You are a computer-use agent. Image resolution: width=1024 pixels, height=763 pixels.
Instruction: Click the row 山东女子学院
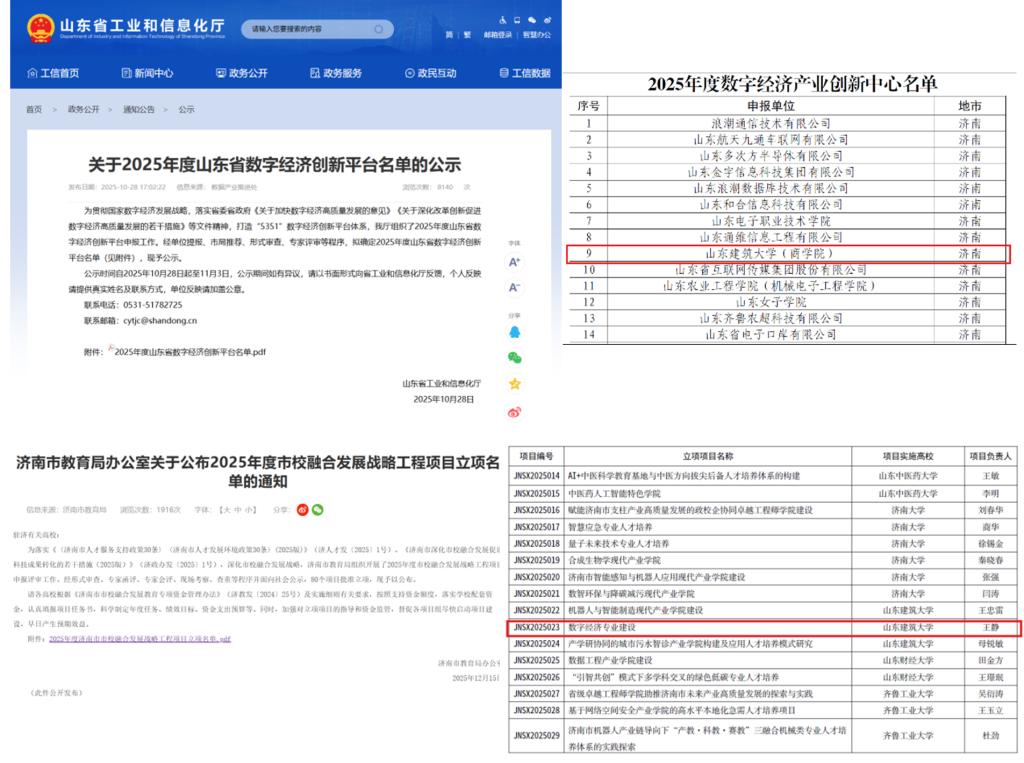tap(787, 302)
